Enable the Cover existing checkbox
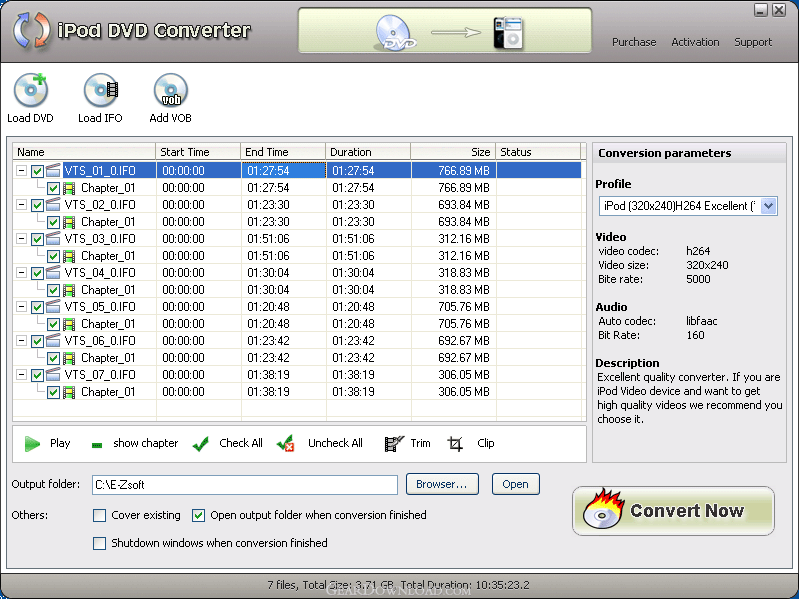Screen dimensions: 799x599 click(99, 515)
